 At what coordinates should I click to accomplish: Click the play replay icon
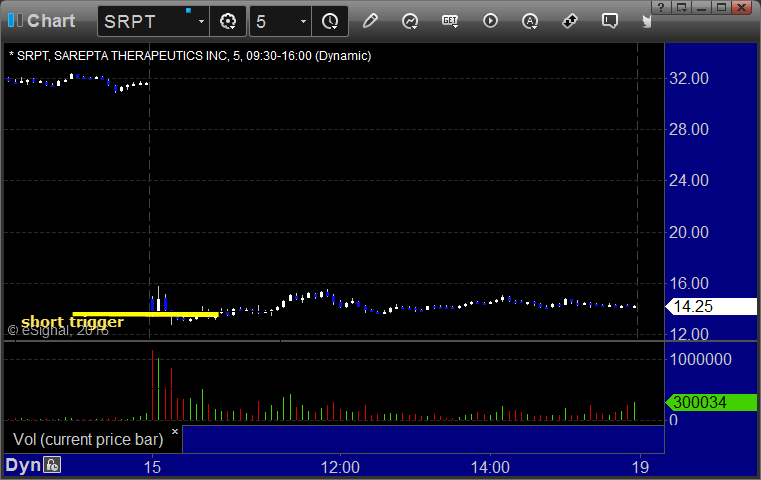(x=490, y=21)
